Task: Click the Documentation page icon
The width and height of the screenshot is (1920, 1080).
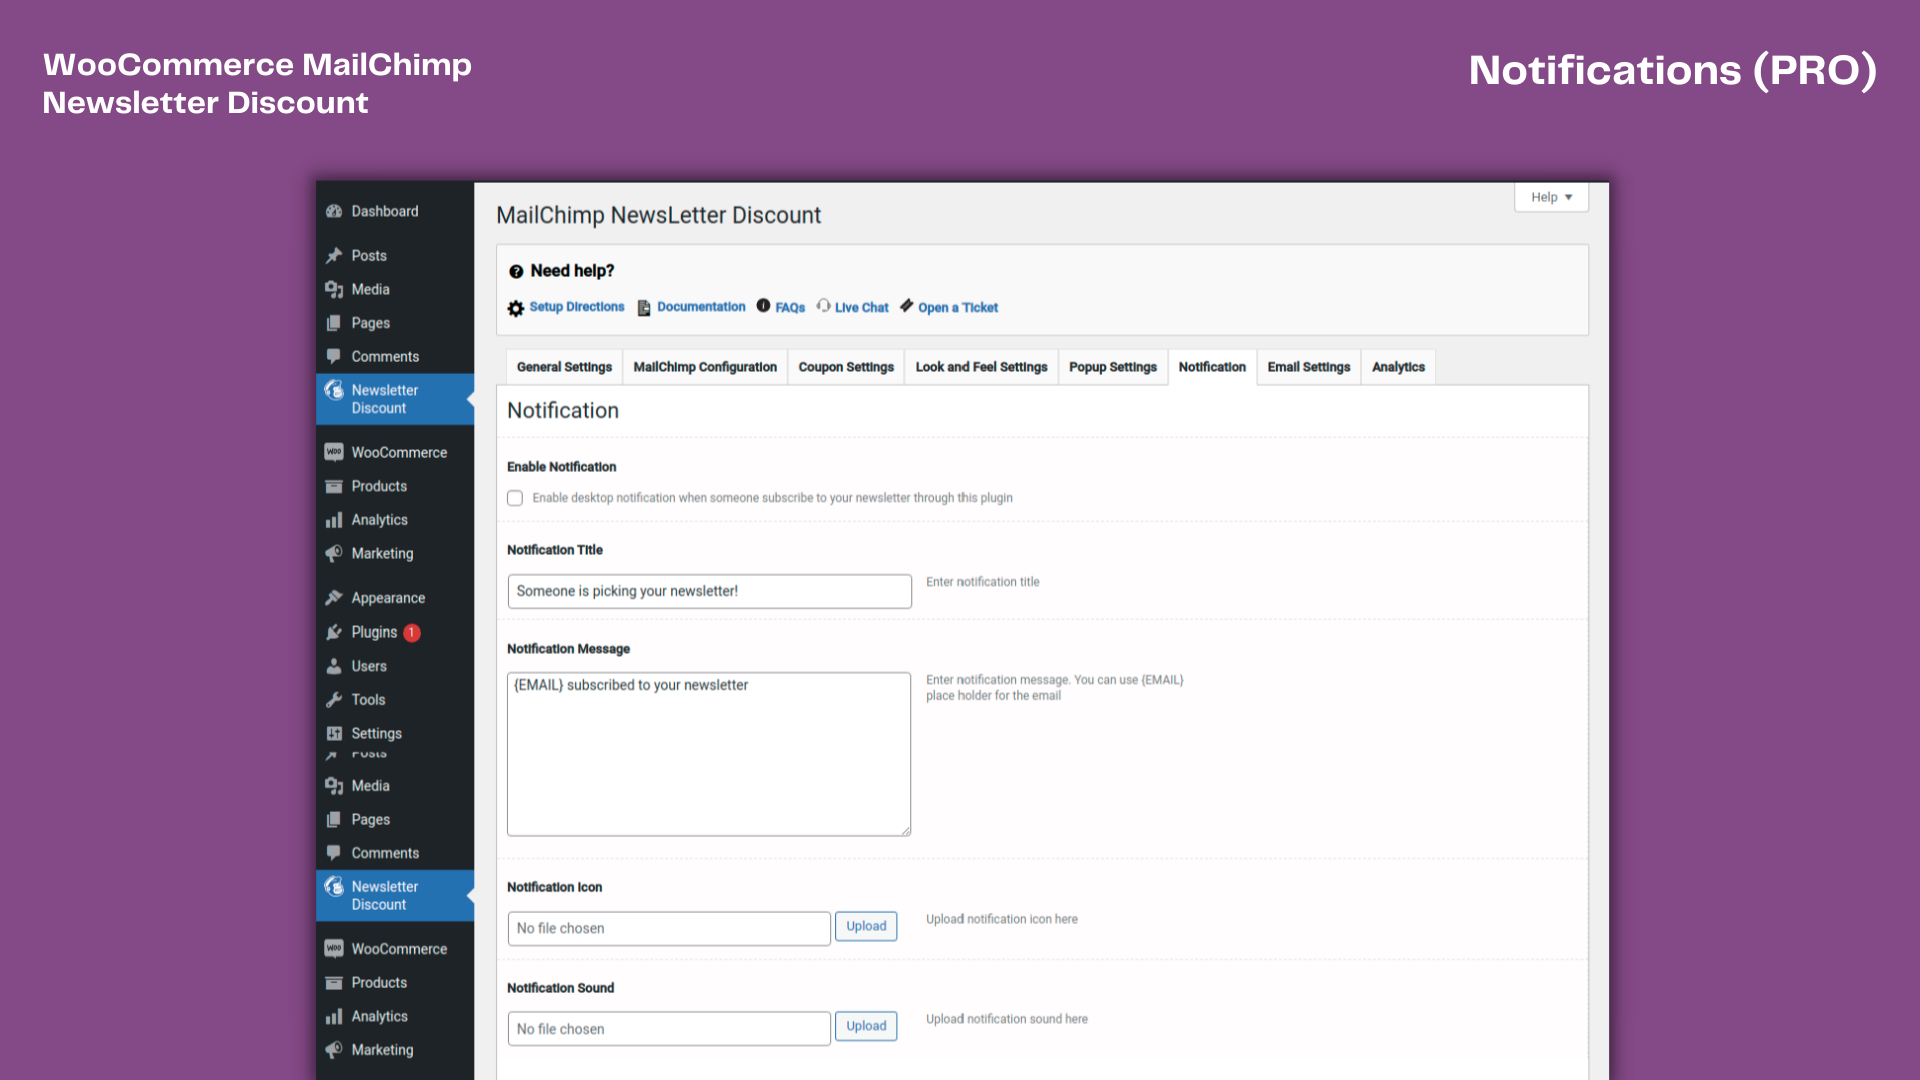Action: click(x=644, y=308)
